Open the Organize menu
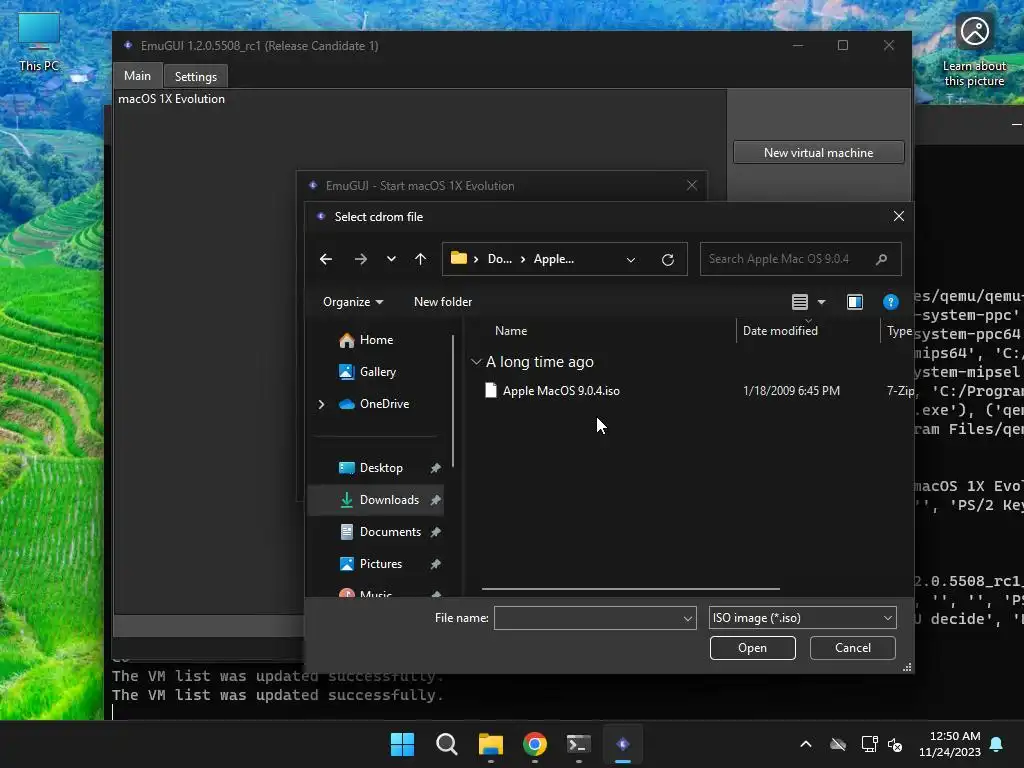The height and width of the screenshot is (768, 1024). (x=353, y=302)
